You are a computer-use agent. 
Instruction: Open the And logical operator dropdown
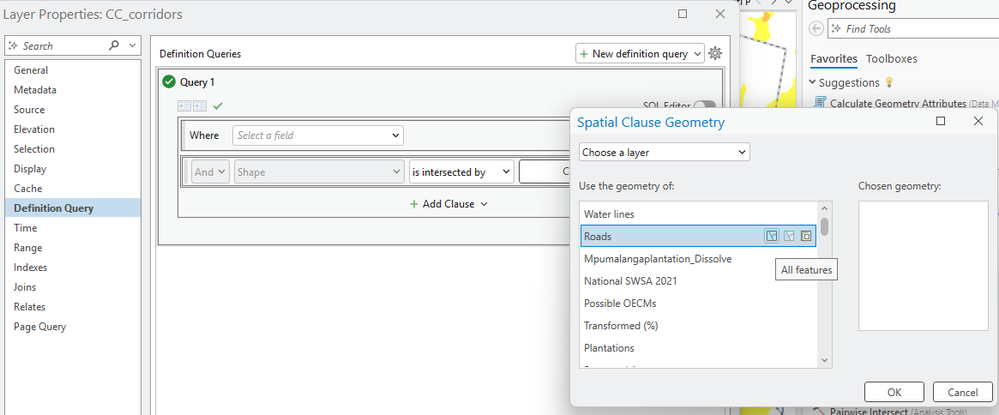210,172
